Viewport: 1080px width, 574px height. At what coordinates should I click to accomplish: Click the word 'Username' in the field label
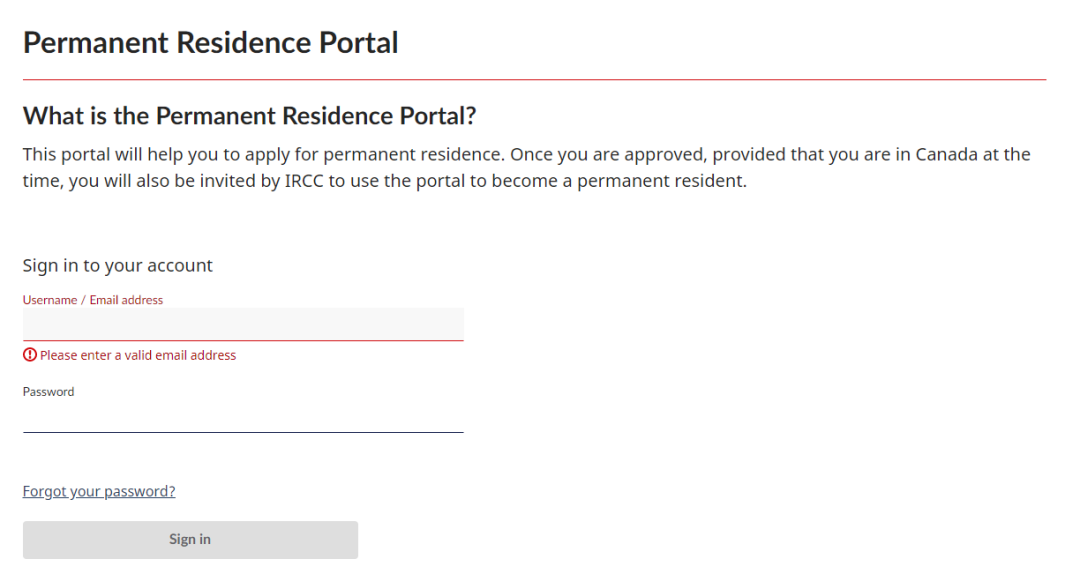point(50,300)
